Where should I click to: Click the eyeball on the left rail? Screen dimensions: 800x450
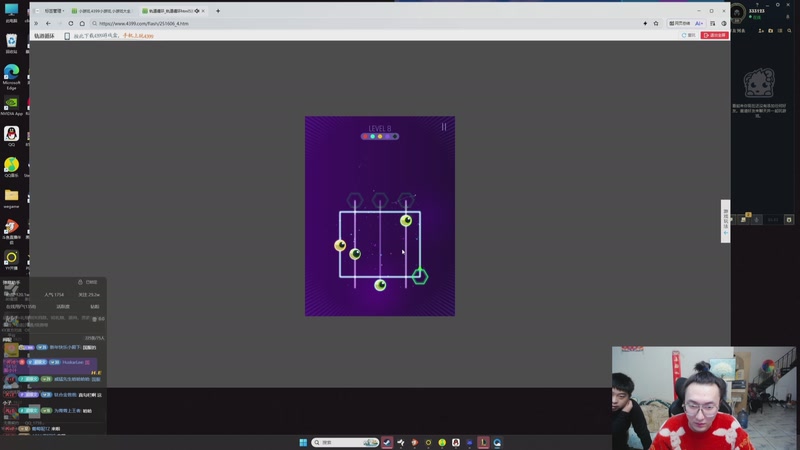340,245
